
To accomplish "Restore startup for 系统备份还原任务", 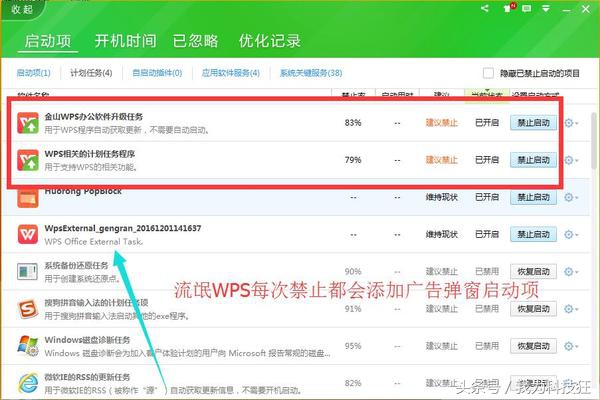I will click(x=533, y=271).
